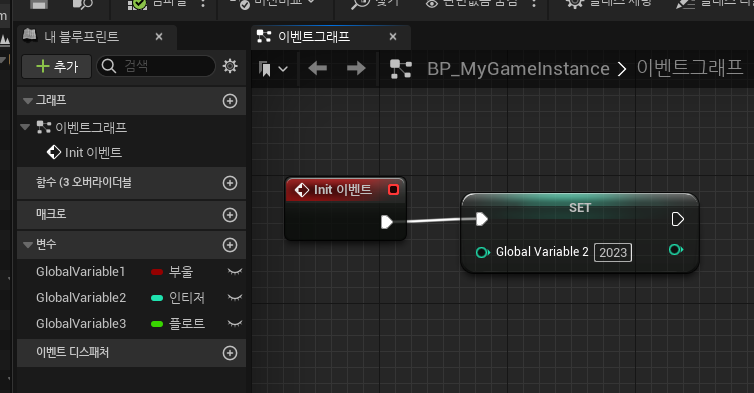This screenshot has height=393, width=754.
Task: Select the GlobalVariable3 variable
Action: coord(81,324)
